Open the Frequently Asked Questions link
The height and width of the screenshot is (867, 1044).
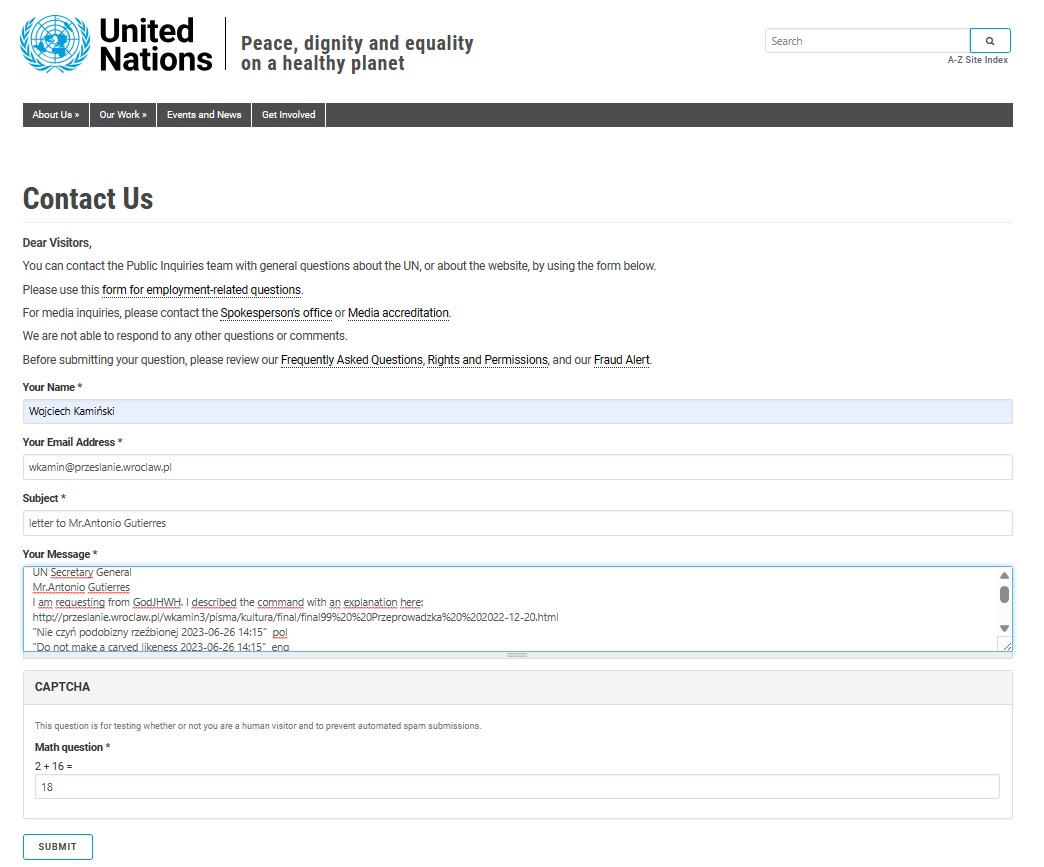352,360
